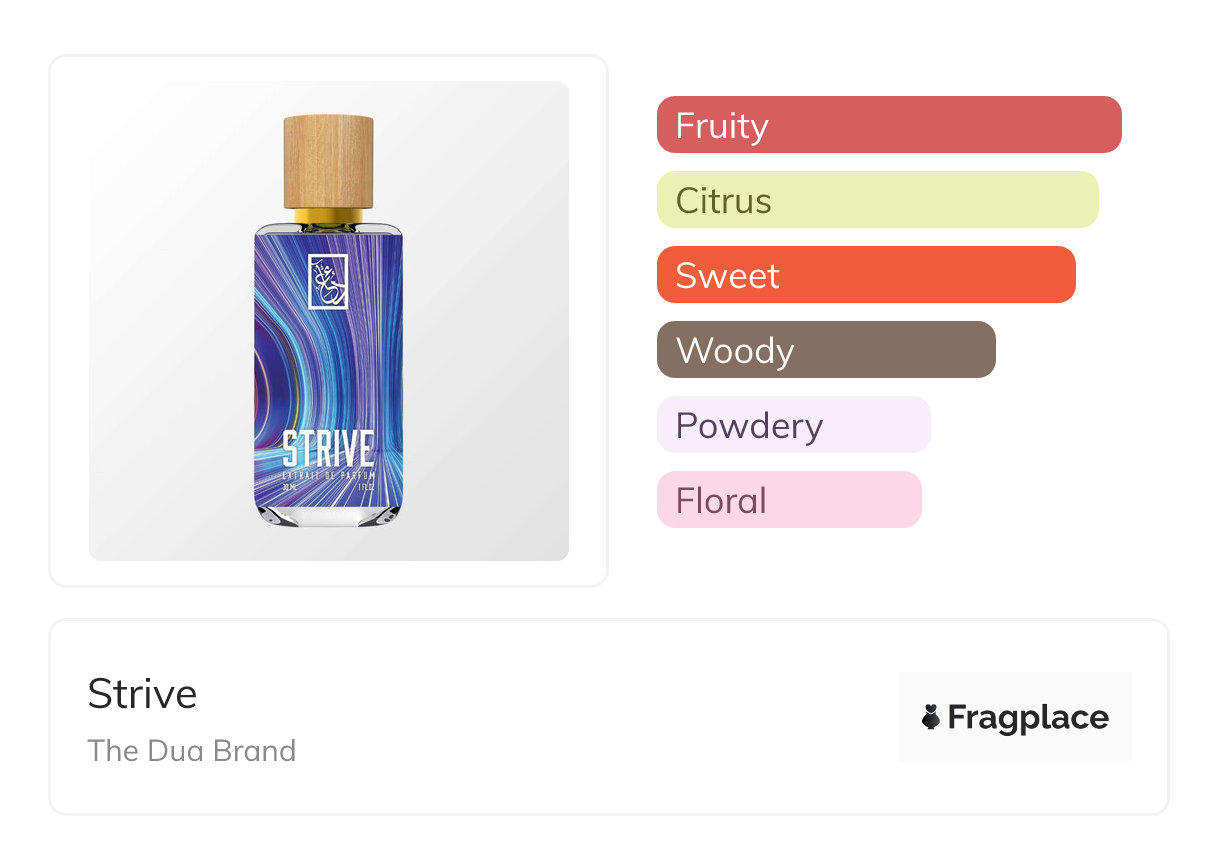This screenshot has width=1218, height=864.
Task: Click the Fragplace perfume bottle icon
Action: pos(931,717)
